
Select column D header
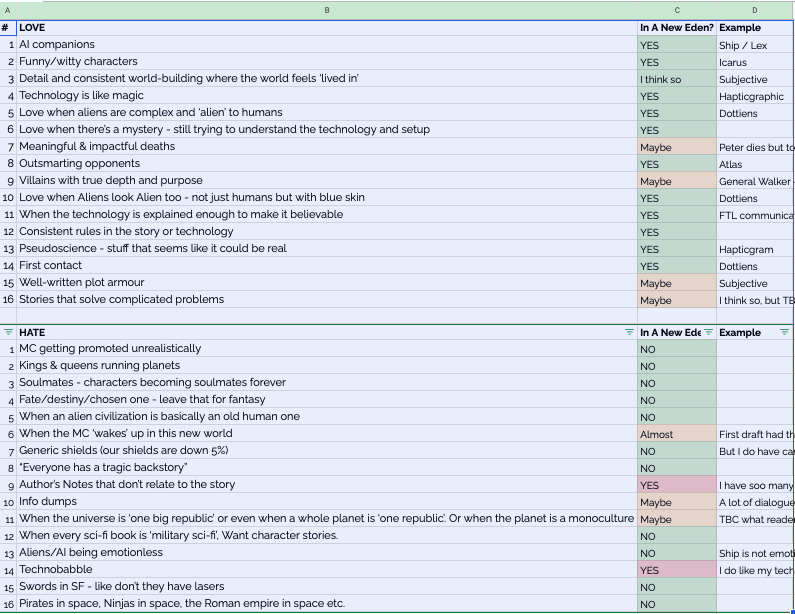pyautogui.click(x=755, y=10)
